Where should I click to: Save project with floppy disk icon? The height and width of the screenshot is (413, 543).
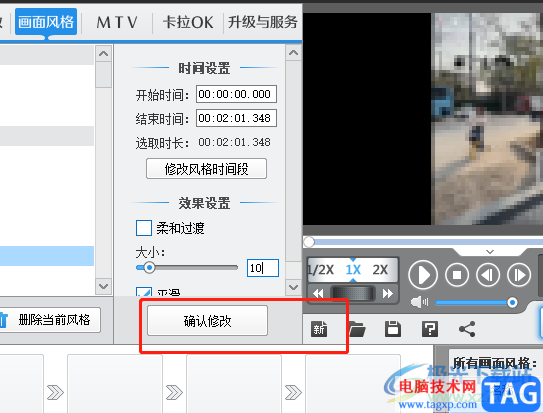click(393, 329)
